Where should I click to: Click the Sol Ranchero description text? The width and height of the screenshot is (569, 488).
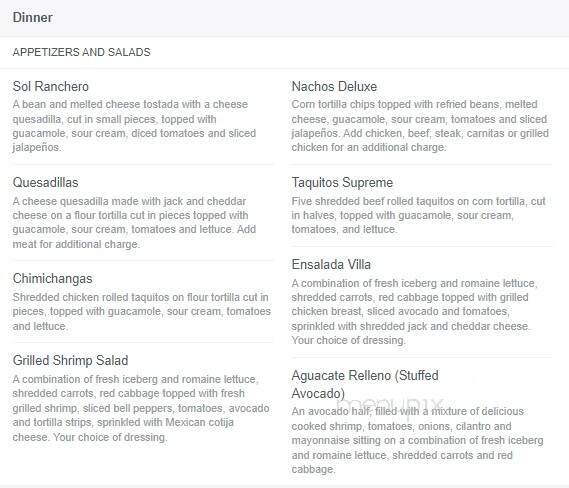(134, 126)
